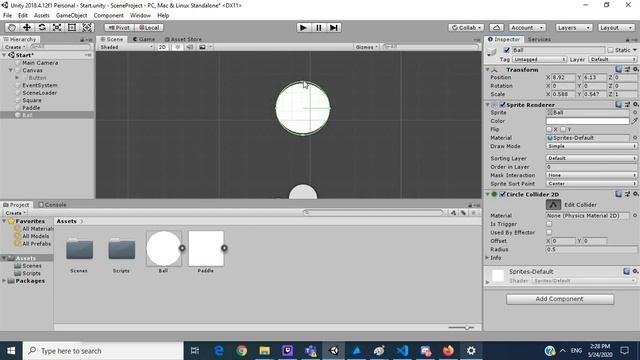This screenshot has width=640, height=360.
Task: Select Main Camera in Hierarchy
Action: (x=40, y=63)
